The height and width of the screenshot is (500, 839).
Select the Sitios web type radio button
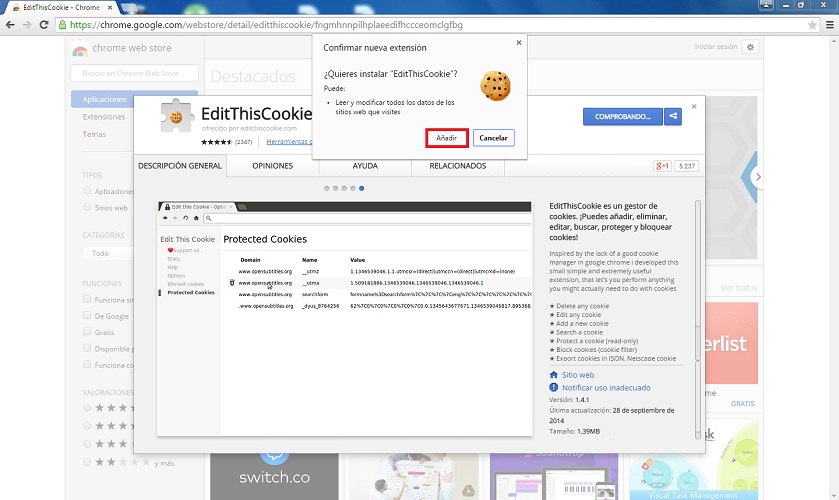point(87,207)
